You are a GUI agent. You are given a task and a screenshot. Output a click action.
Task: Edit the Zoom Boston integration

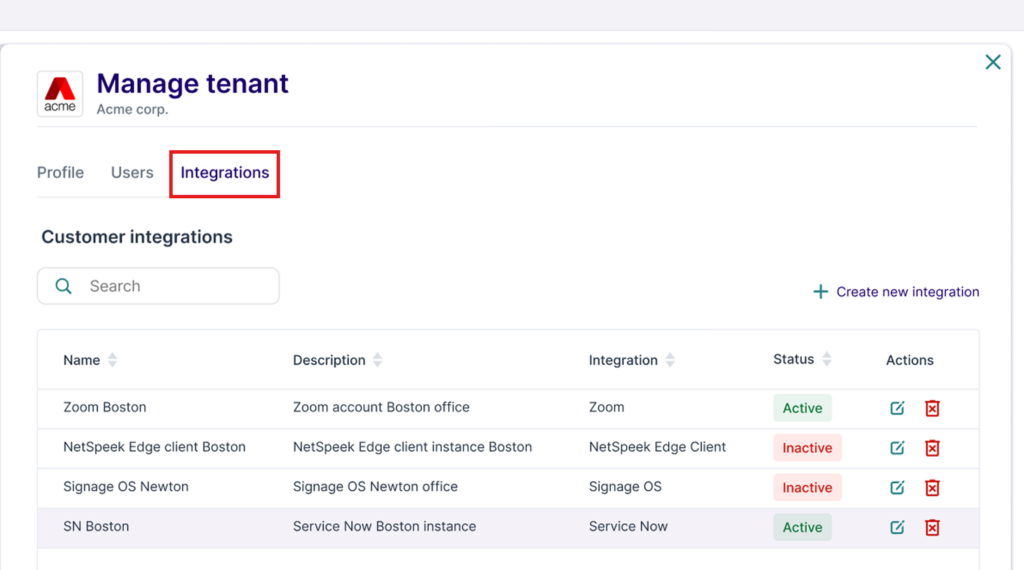click(x=897, y=408)
